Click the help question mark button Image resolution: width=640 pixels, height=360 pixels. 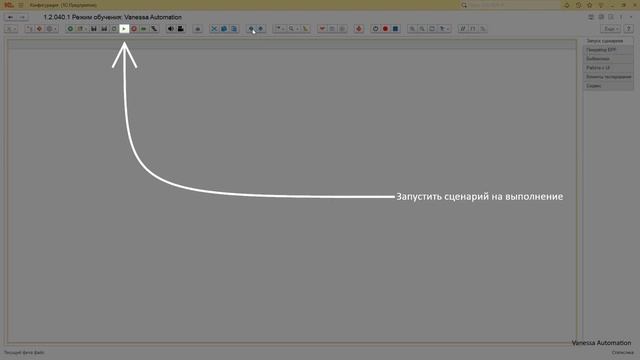pos(629,29)
